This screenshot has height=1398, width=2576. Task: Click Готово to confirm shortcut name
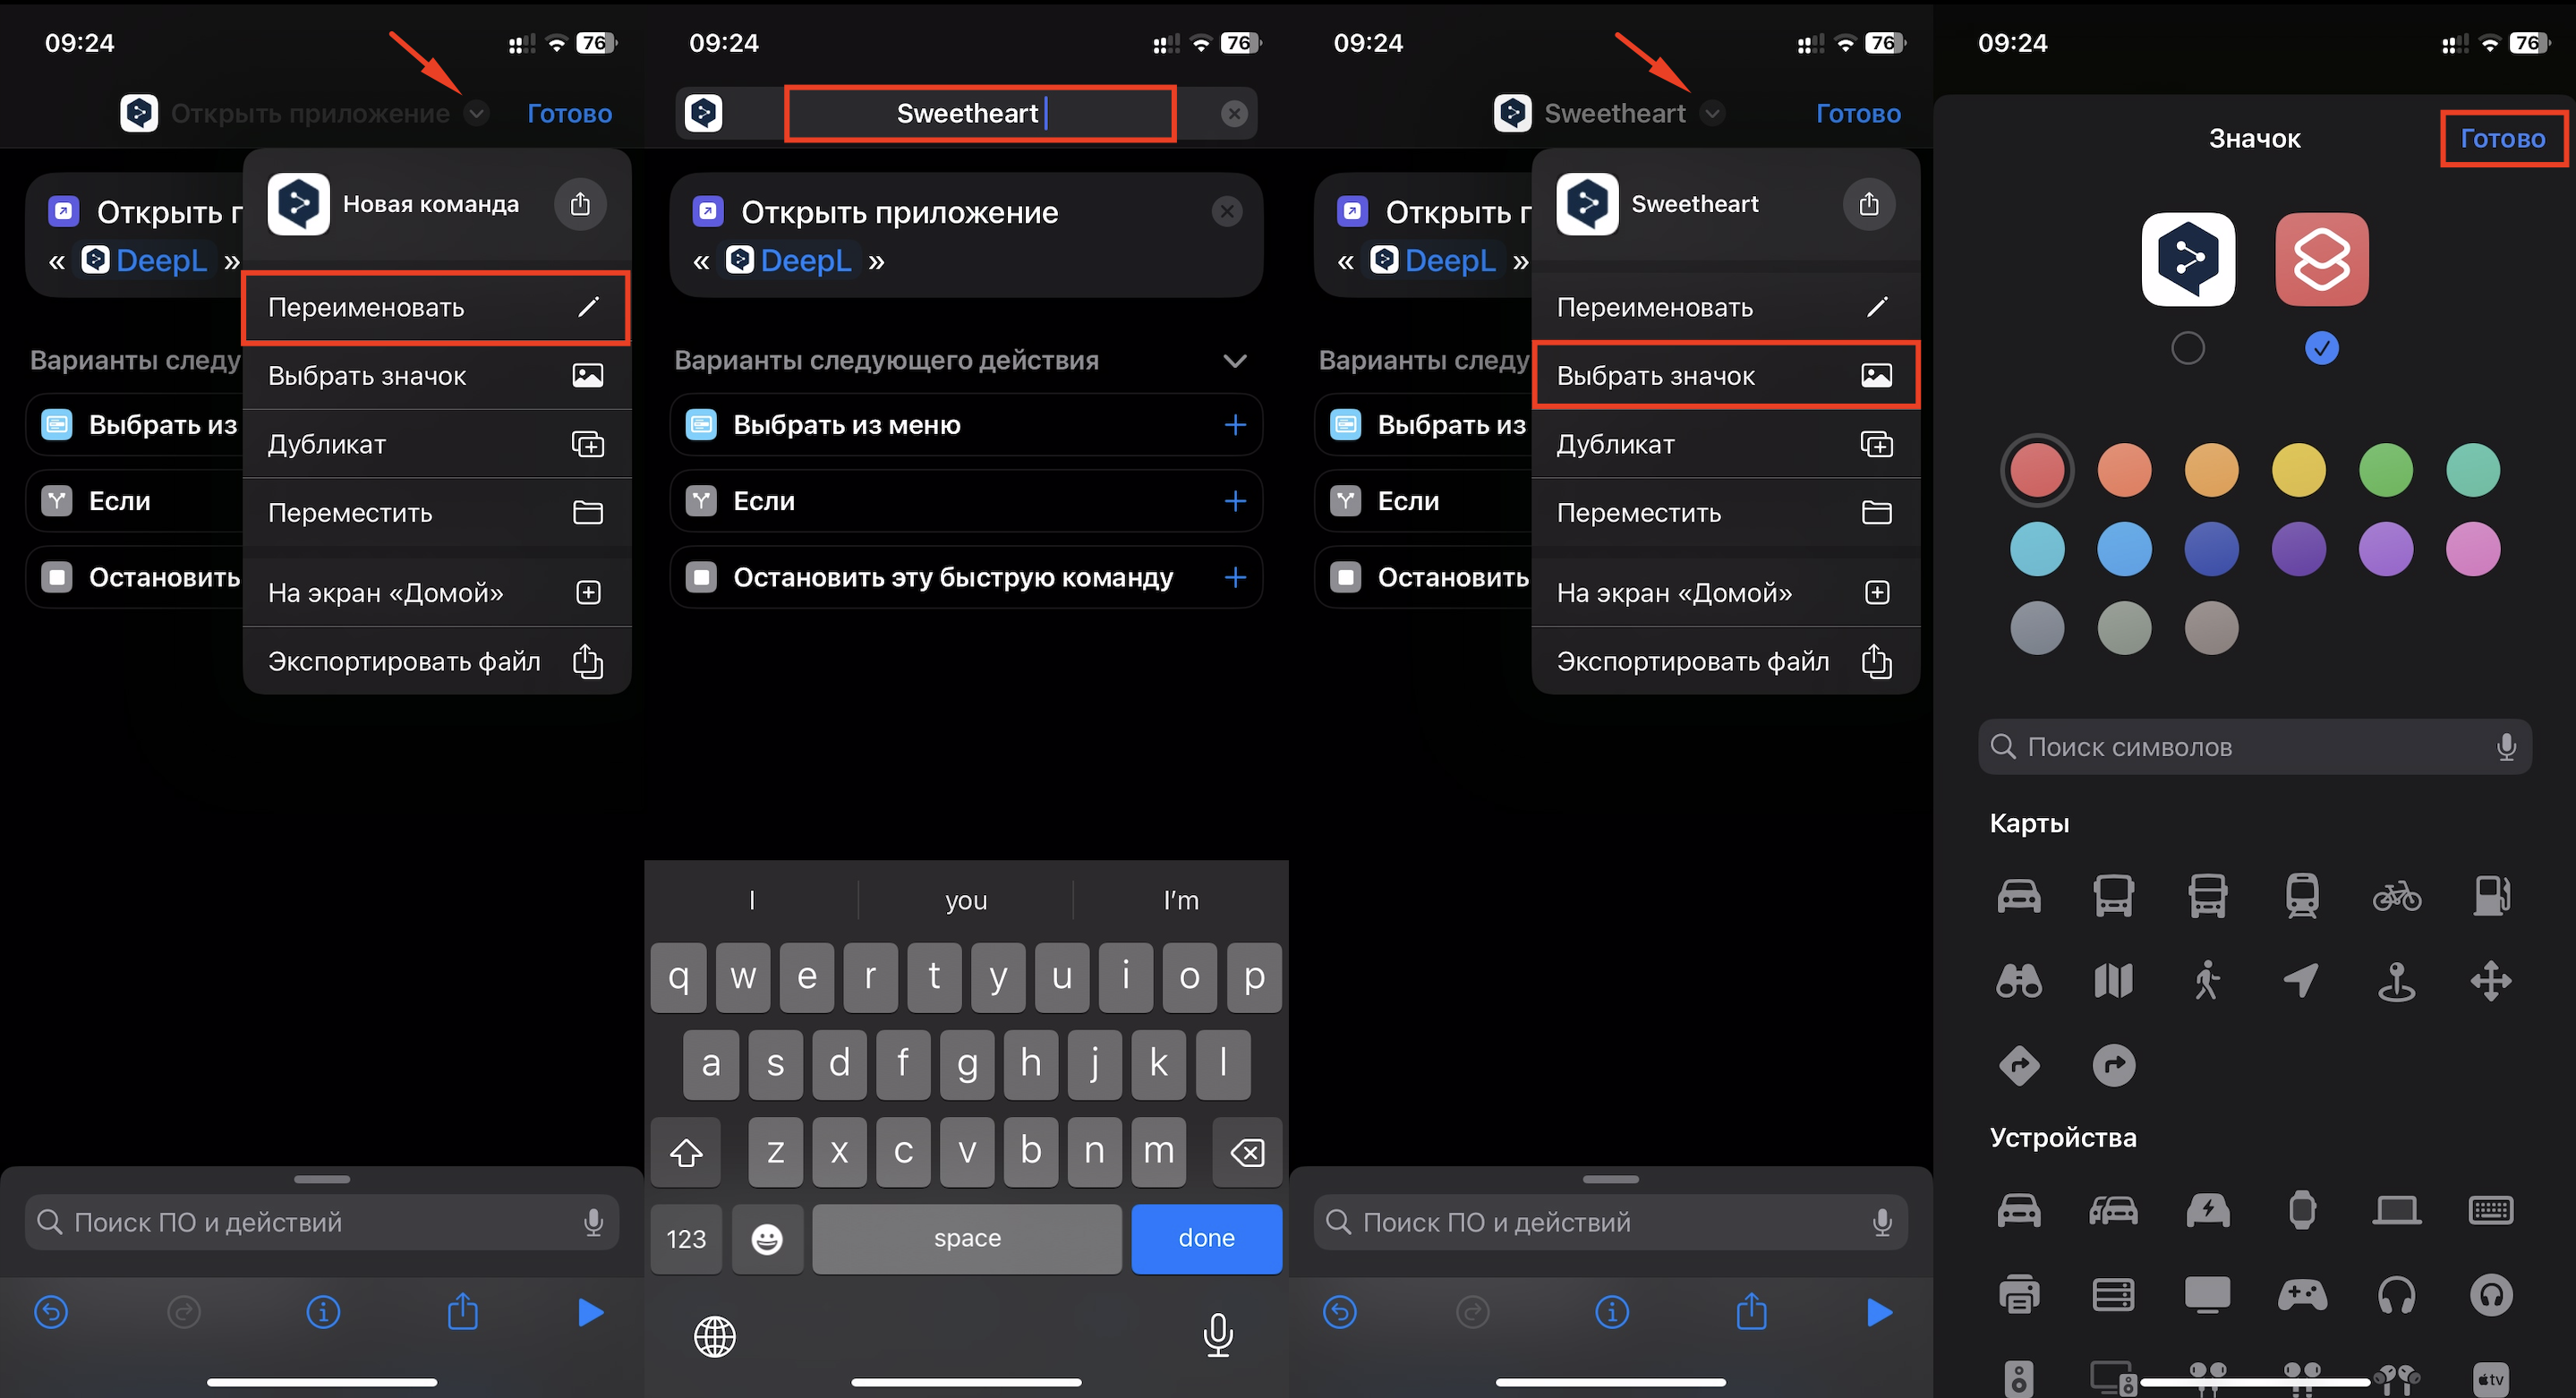pyautogui.click(x=1858, y=112)
